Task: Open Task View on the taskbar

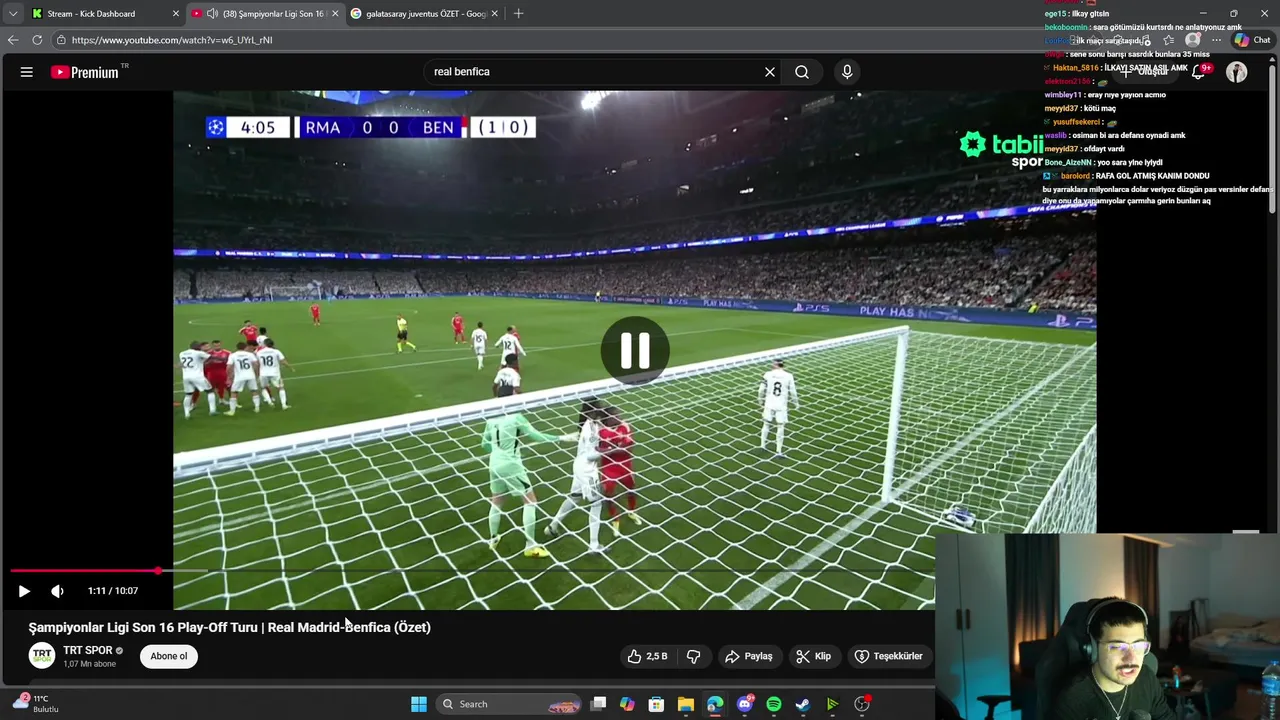Action: point(598,704)
